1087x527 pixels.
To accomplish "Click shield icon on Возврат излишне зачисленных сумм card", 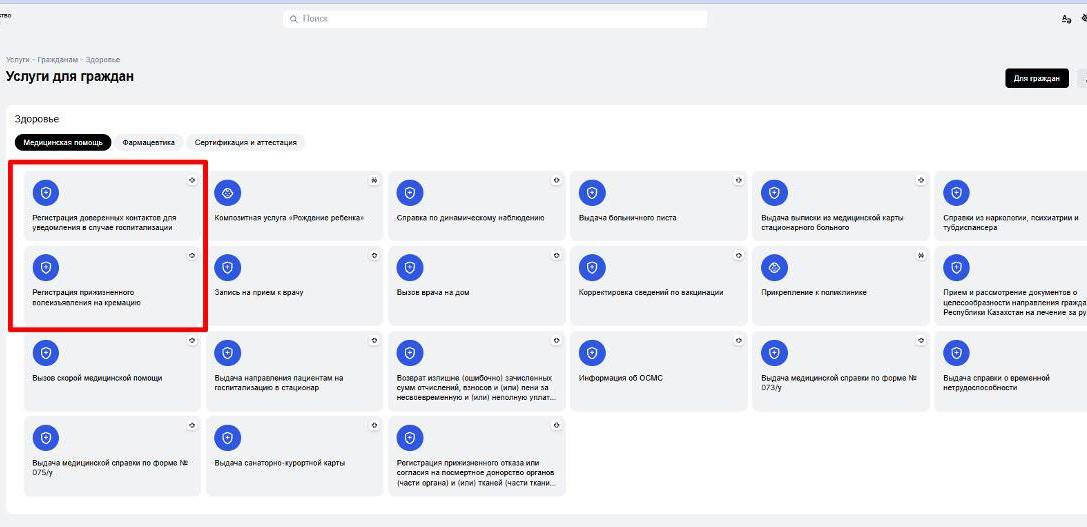I will (410, 353).
